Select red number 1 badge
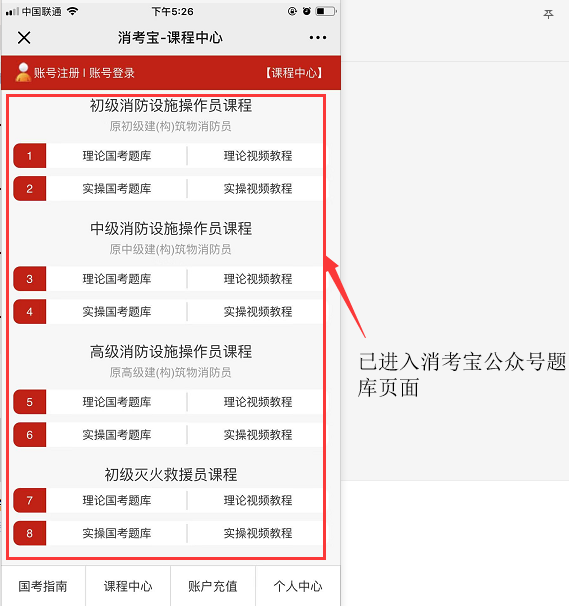 click(30, 156)
